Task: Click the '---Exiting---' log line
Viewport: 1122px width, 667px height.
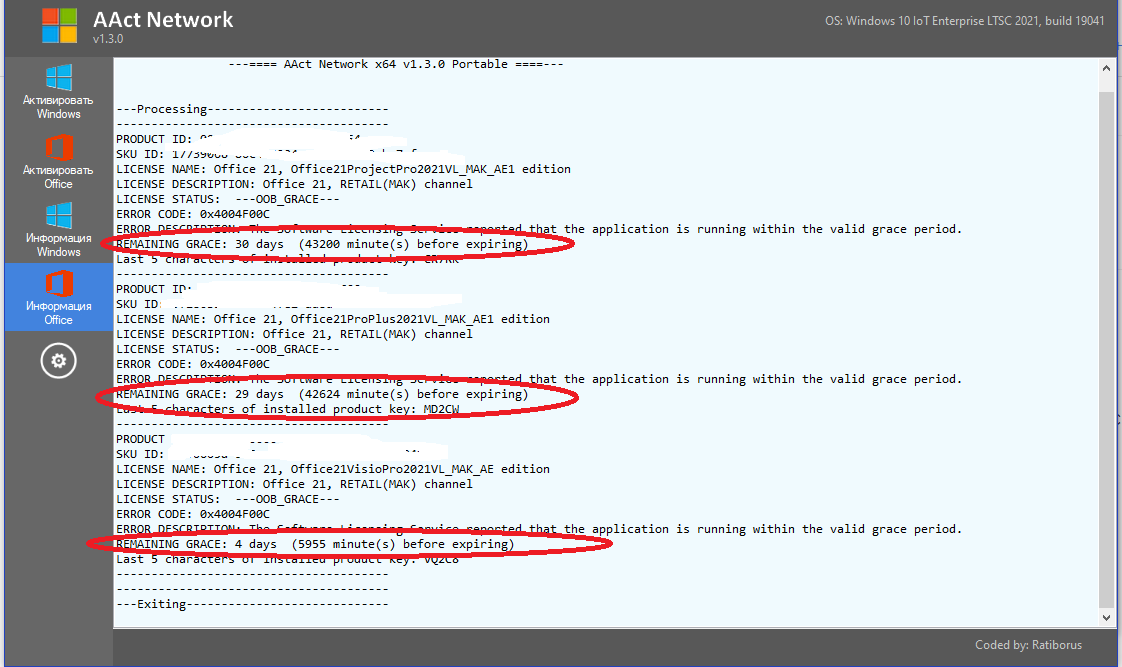Action: pos(253,604)
